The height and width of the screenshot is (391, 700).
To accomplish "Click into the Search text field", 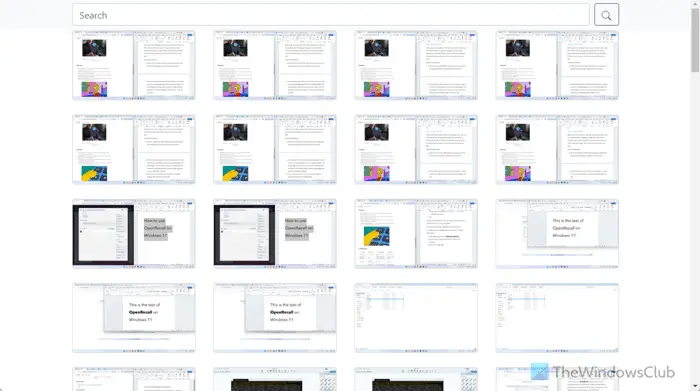I will (331, 15).
